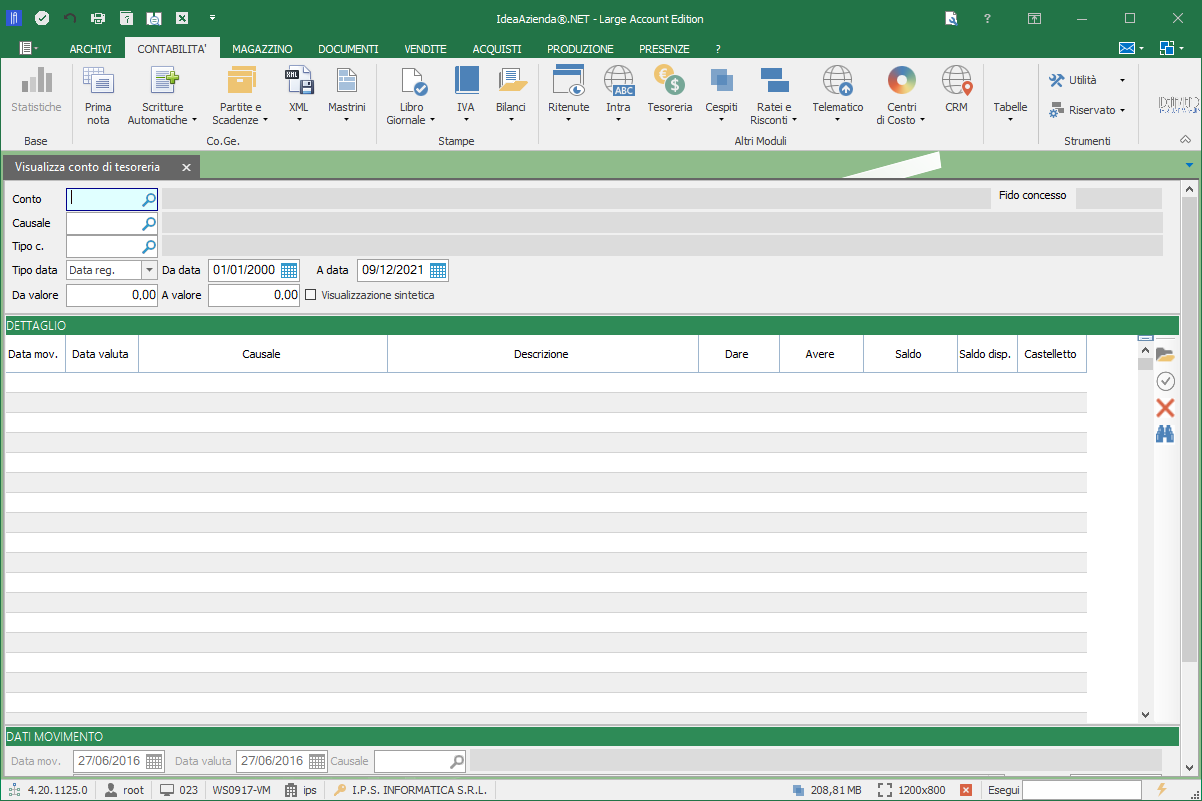Click the confirm checkmark circle icon

pyautogui.click(x=1165, y=381)
